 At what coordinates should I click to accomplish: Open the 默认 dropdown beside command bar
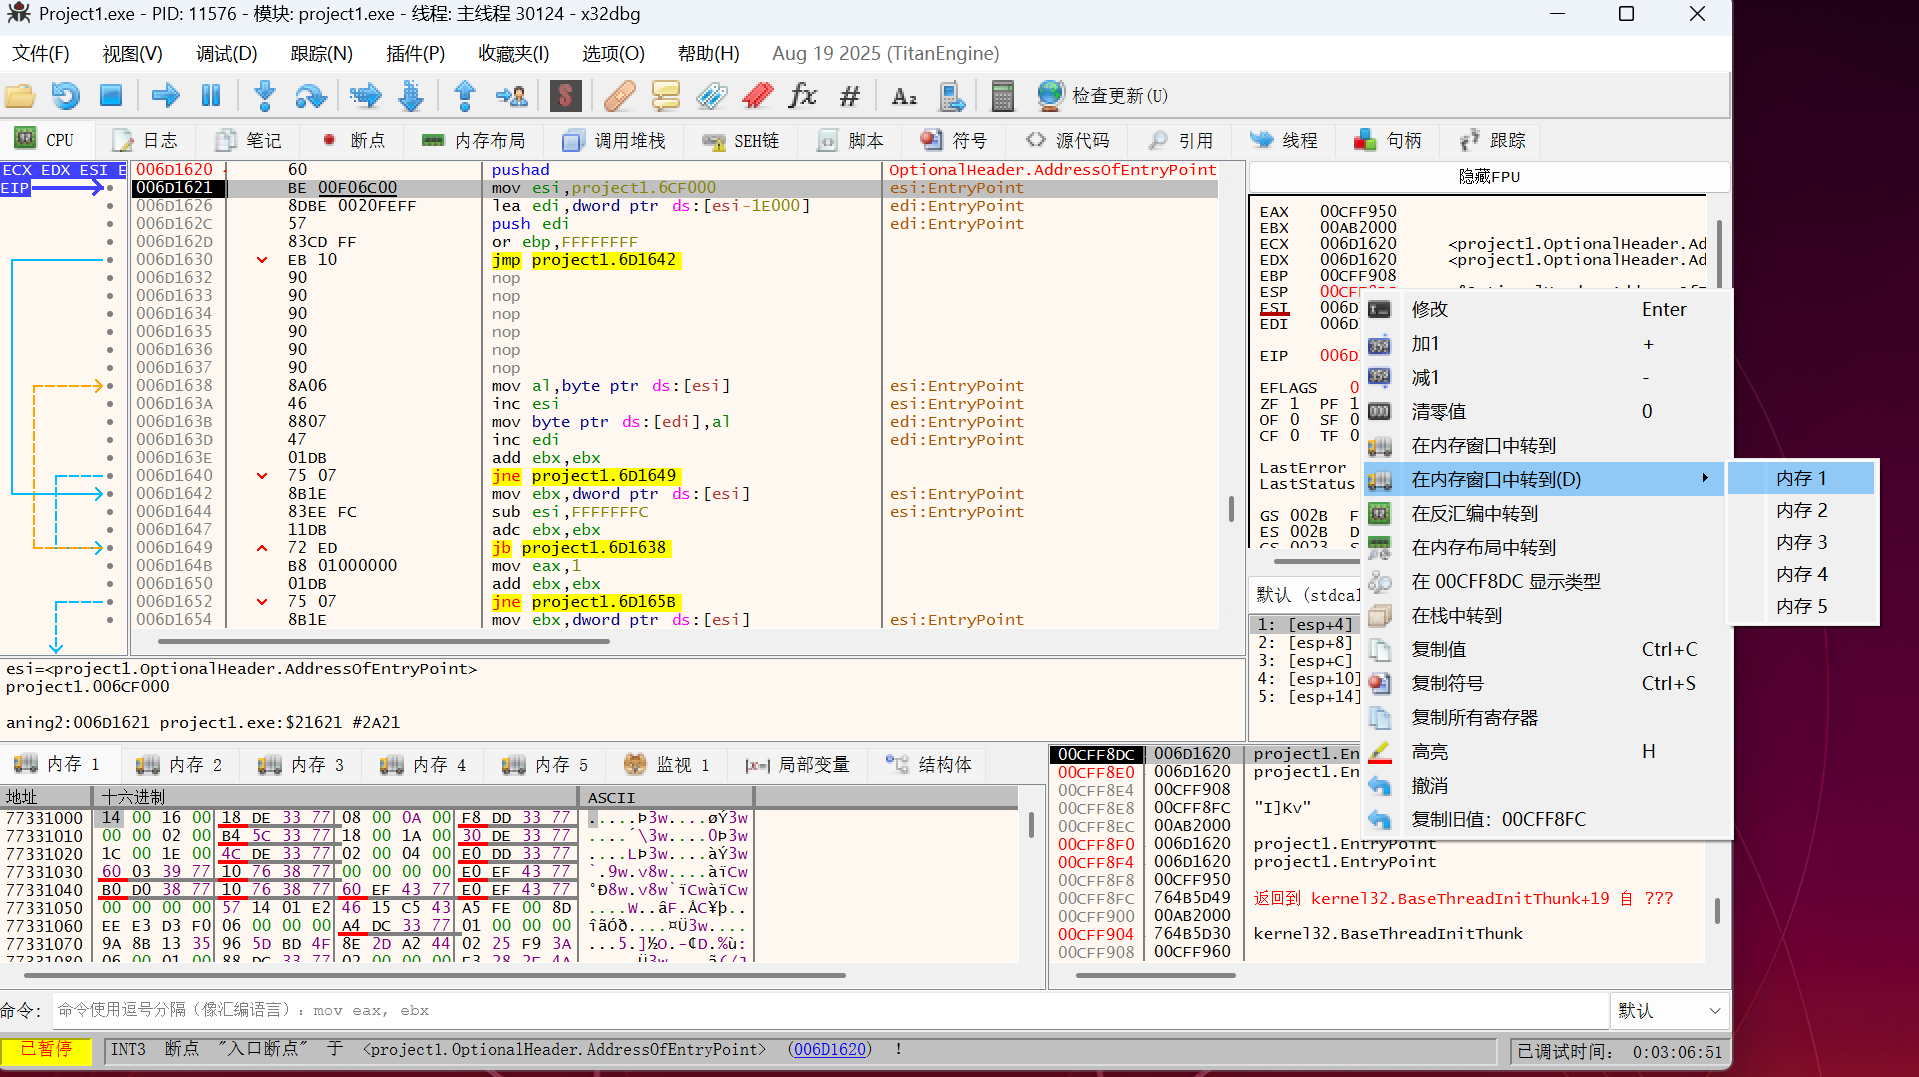click(x=1668, y=1011)
